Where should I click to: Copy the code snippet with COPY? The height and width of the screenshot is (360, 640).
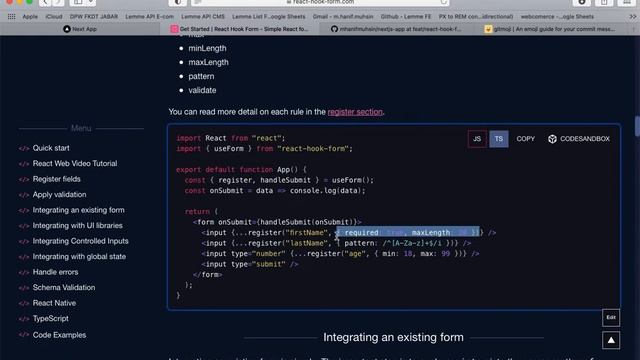click(525, 139)
